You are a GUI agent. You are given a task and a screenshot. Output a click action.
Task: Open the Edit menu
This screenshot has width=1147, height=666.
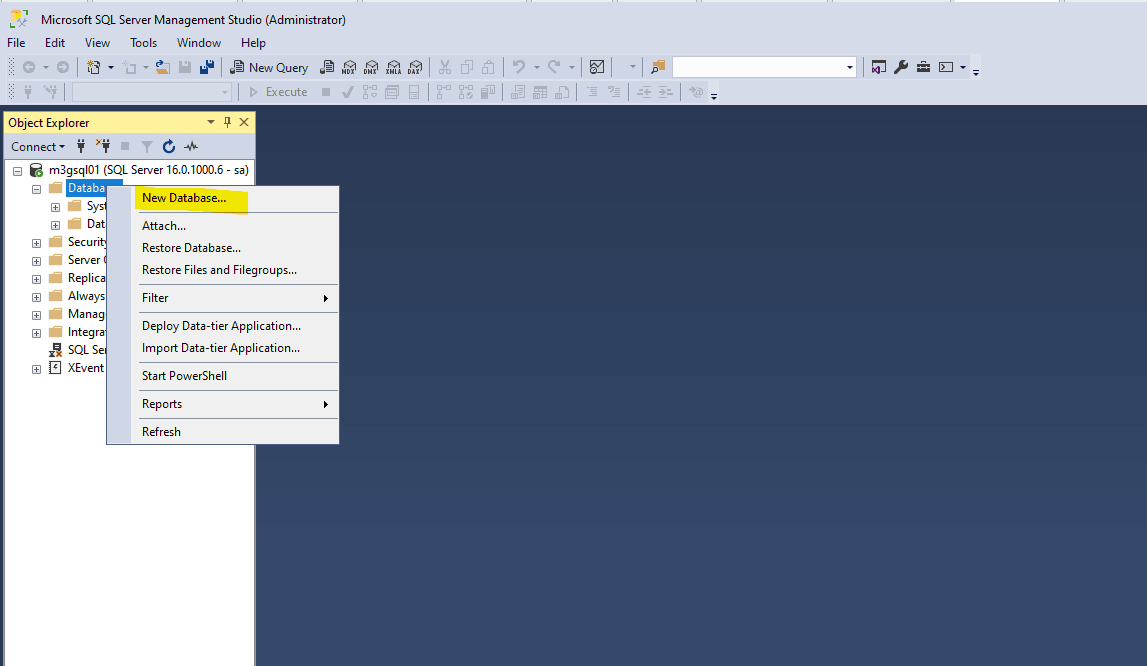[x=55, y=42]
